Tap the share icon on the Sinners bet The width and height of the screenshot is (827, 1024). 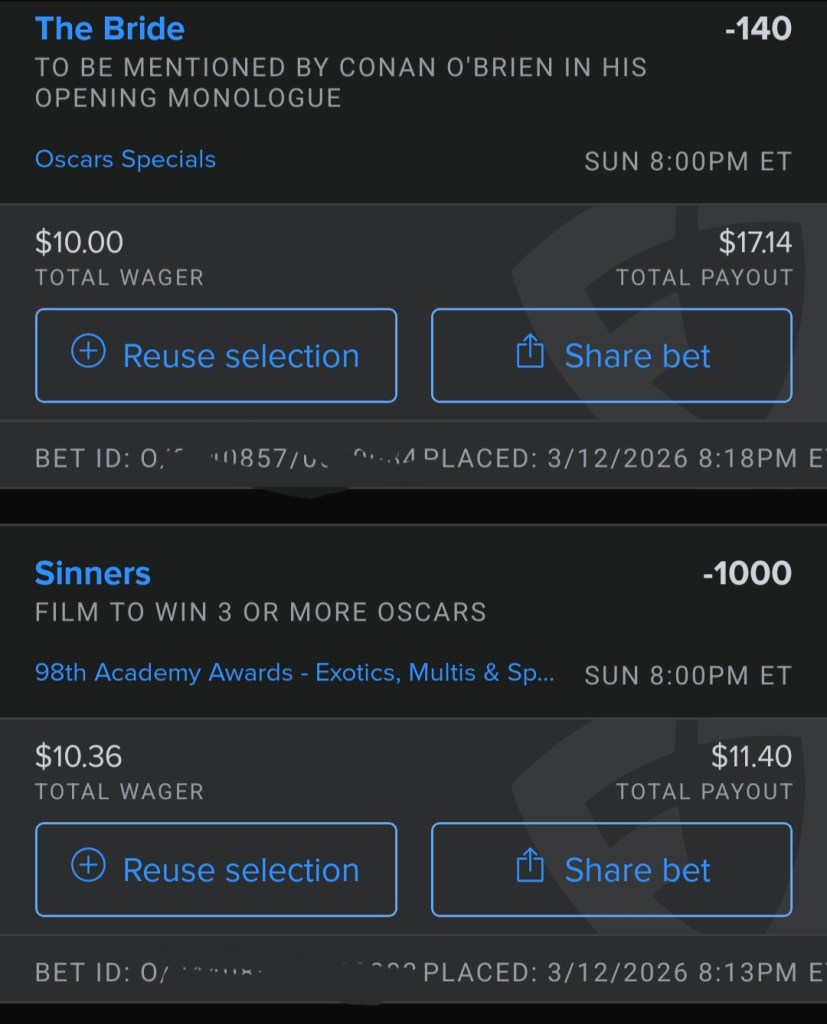(x=530, y=868)
